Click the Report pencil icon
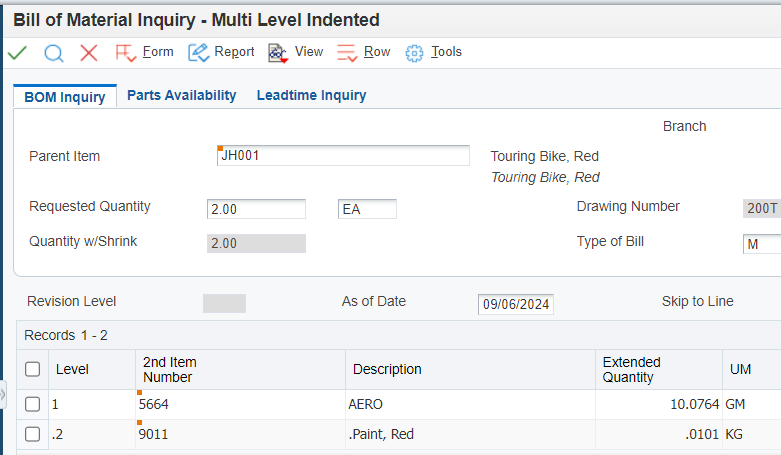The height and width of the screenshot is (455, 781). [x=198, y=53]
